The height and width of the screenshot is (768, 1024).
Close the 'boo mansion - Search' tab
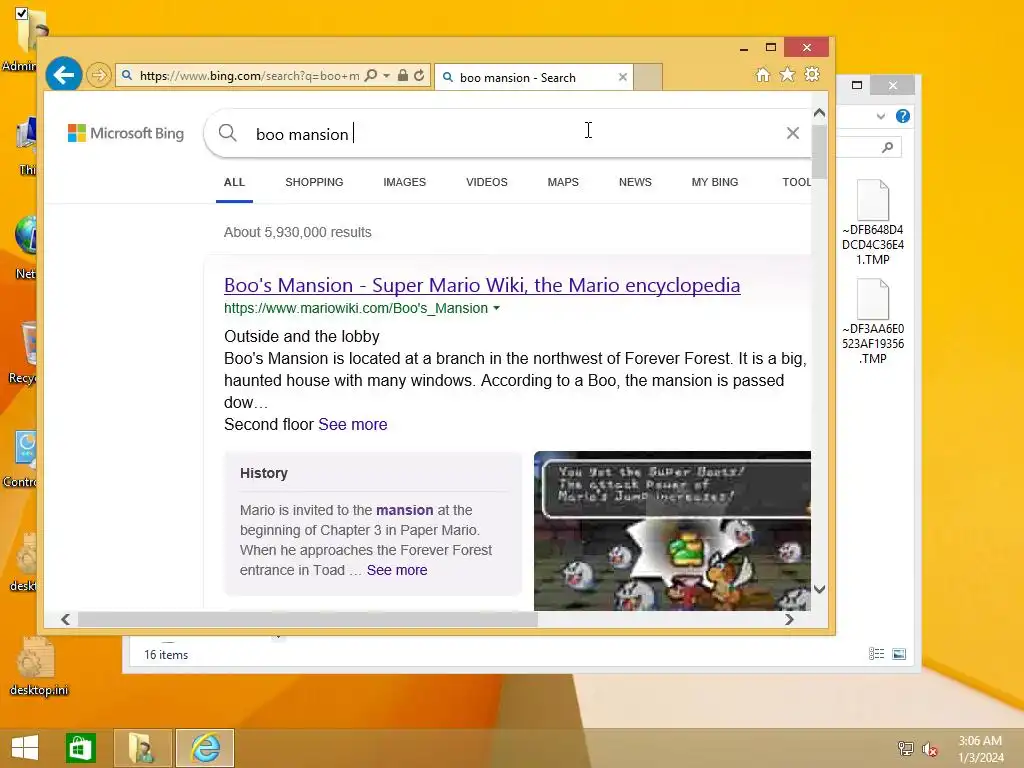(622, 77)
